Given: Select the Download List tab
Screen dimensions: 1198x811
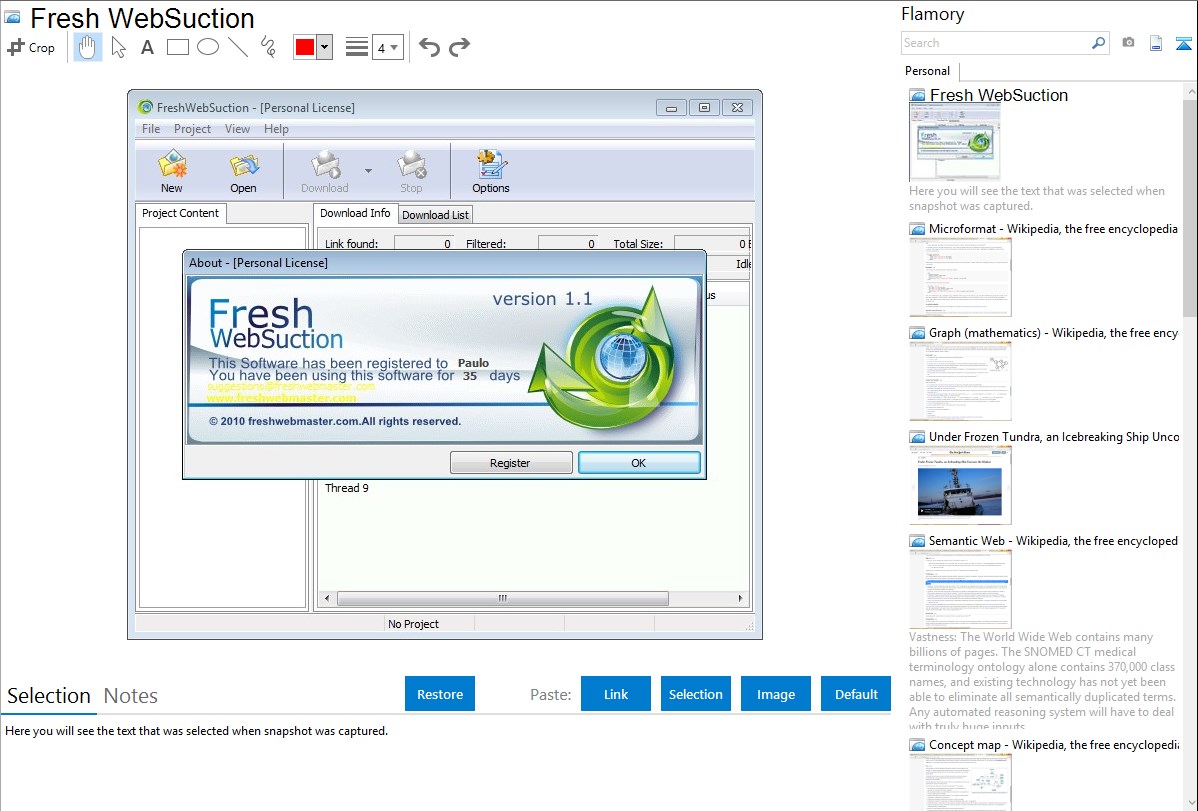Looking at the screenshot, I should point(435,215).
